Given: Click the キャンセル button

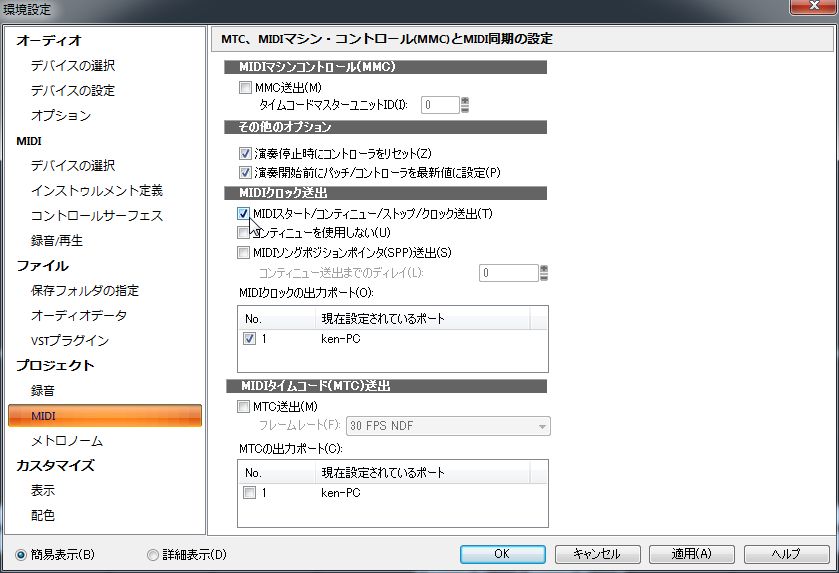Looking at the screenshot, I should pos(597,554).
